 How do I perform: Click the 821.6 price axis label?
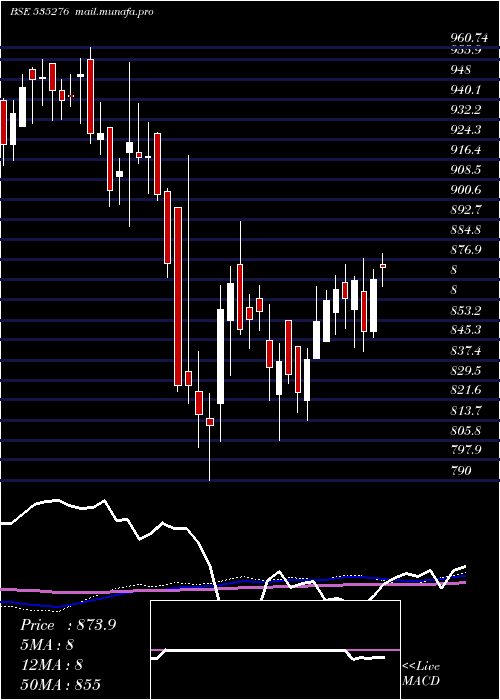click(465, 390)
